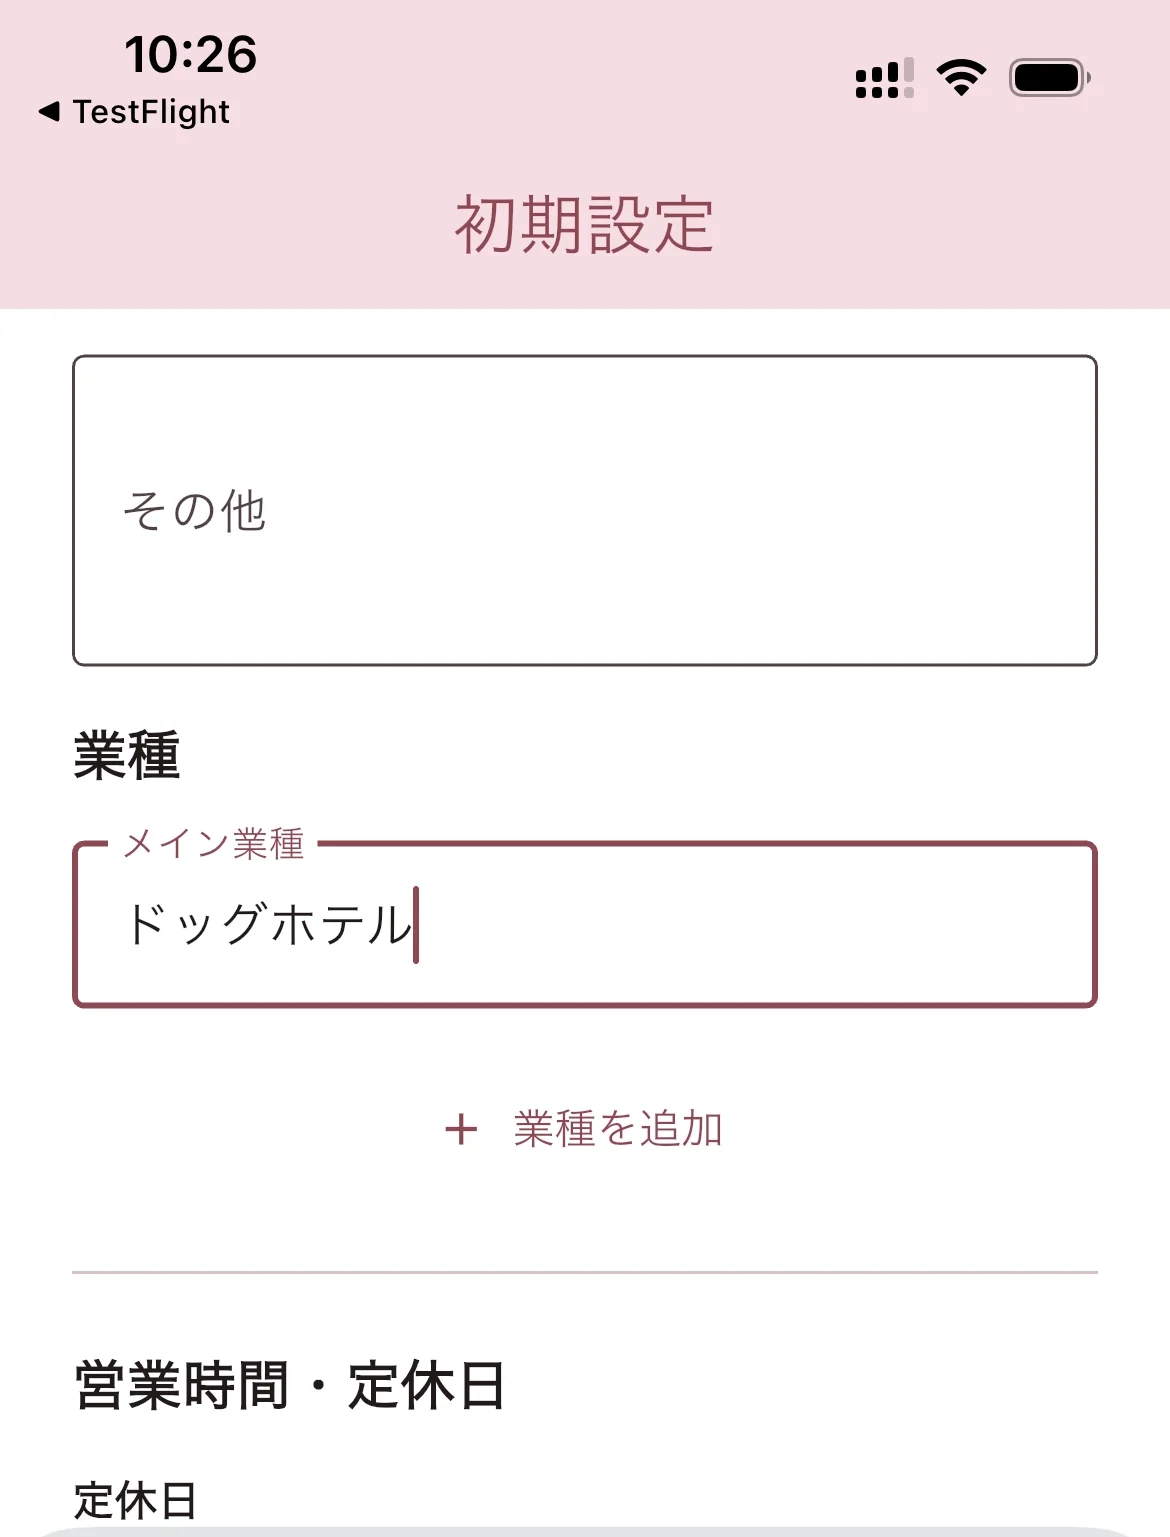Tap the cellular signal bars icon
This screenshot has height=1537, width=1170.
(x=877, y=80)
